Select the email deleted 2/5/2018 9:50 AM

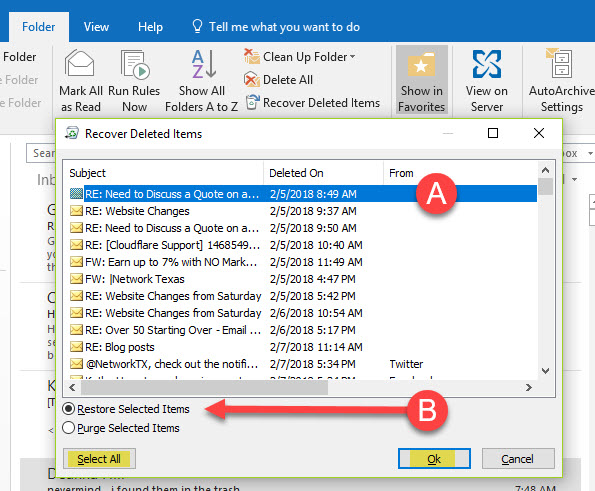pyautogui.click(x=303, y=228)
